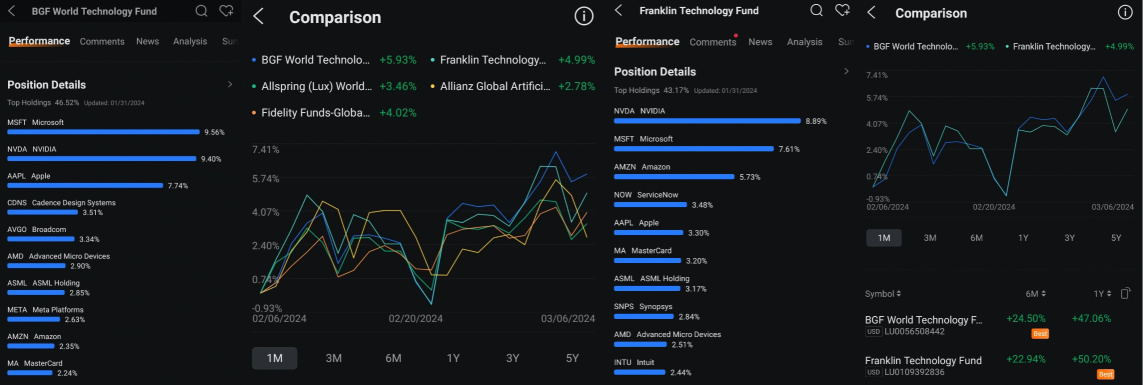Click the copy icon beside 1Y column
This screenshot has width=1143, height=385.
click(1126, 293)
